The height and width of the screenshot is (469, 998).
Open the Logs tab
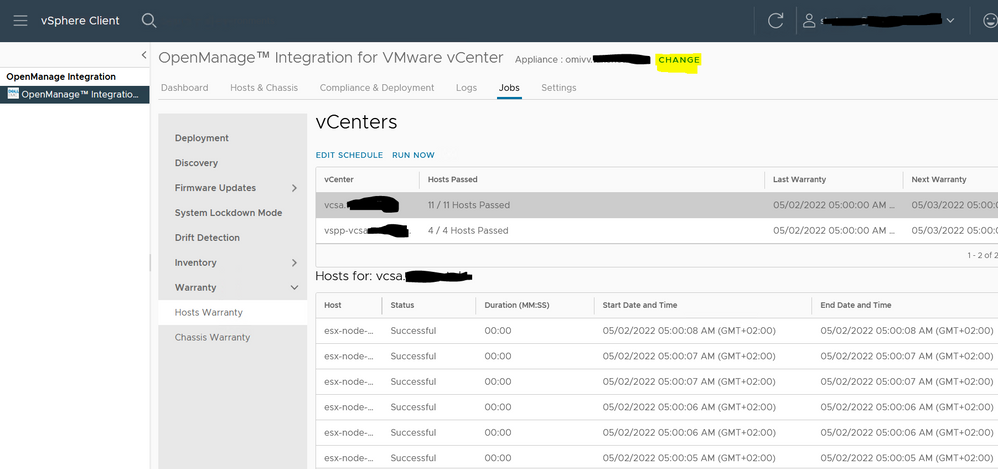coord(467,88)
